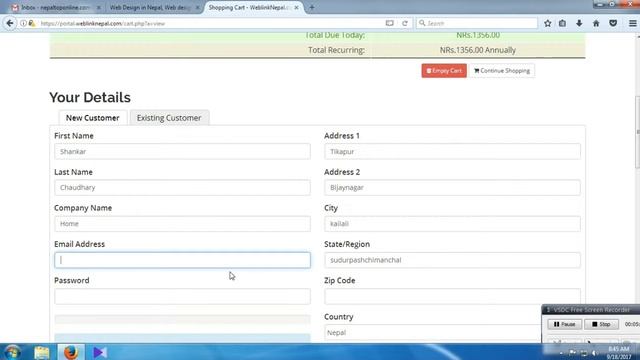Click the Password input field
Viewport: 640px width, 360px height.
[x=182, y=296]
